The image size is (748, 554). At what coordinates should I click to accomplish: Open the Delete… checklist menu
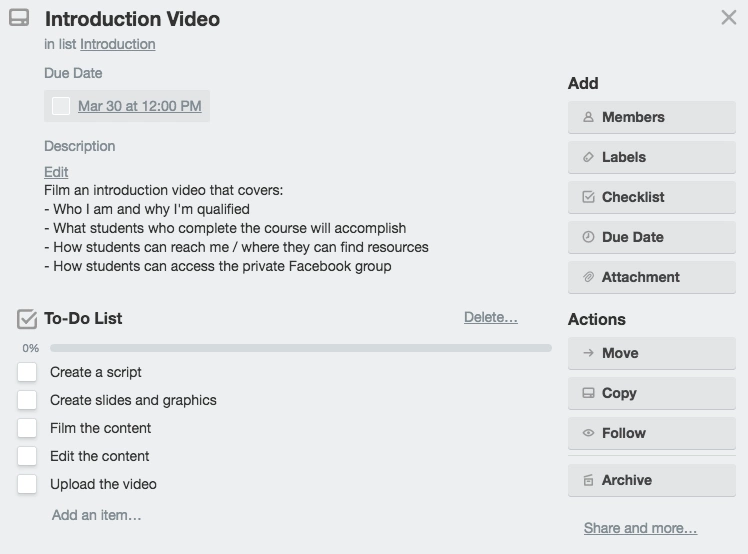coord(490,318)
